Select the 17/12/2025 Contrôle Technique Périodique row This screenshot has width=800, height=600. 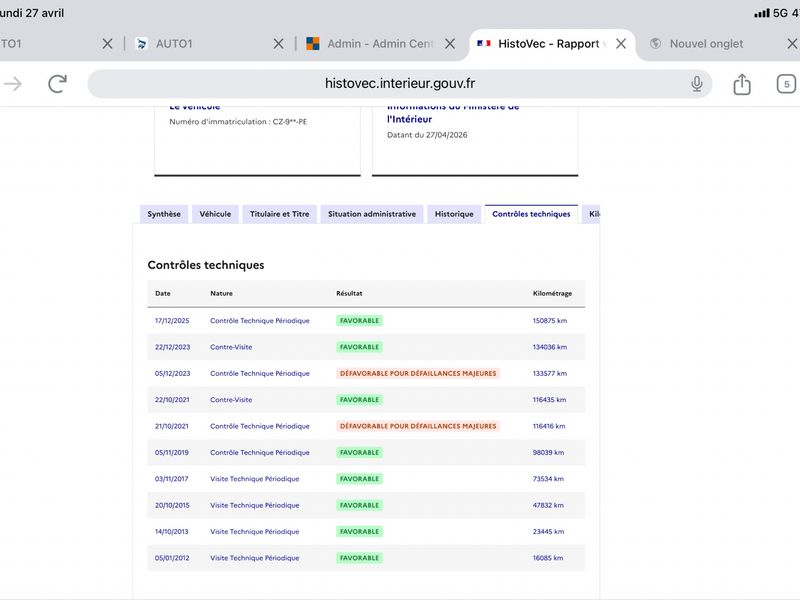(x=366, y=321)
